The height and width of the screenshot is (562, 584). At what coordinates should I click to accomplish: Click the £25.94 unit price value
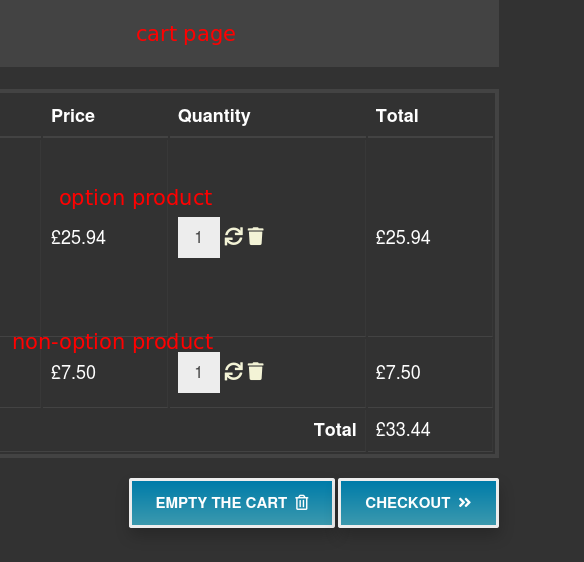[78, 238]
